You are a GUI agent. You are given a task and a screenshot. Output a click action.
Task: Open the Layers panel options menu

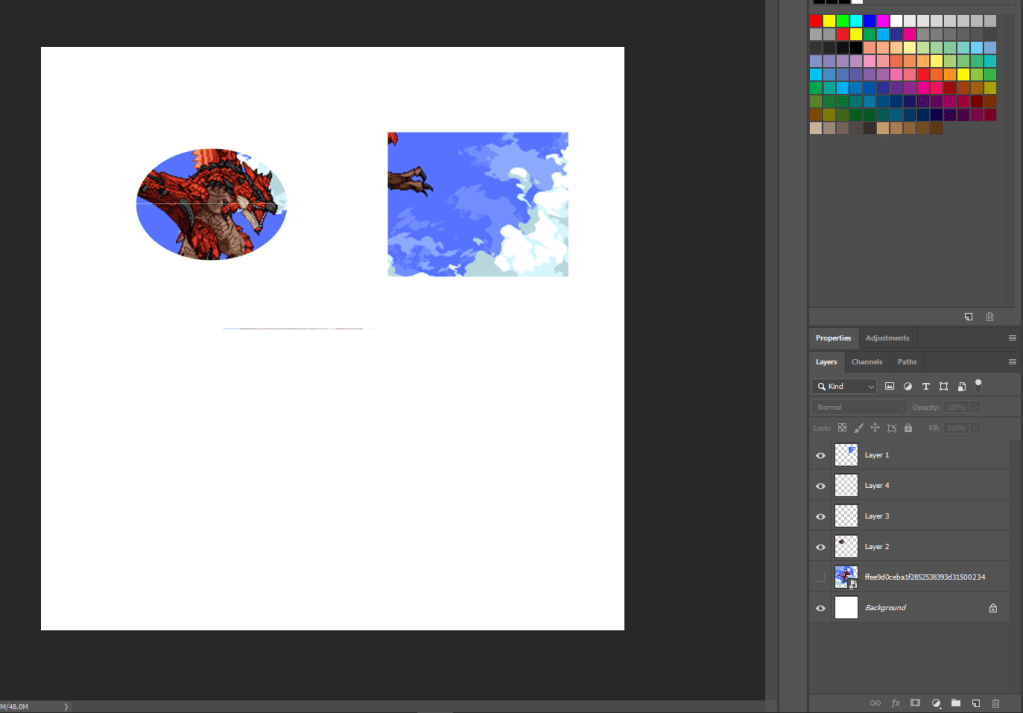click(1012, 361)
